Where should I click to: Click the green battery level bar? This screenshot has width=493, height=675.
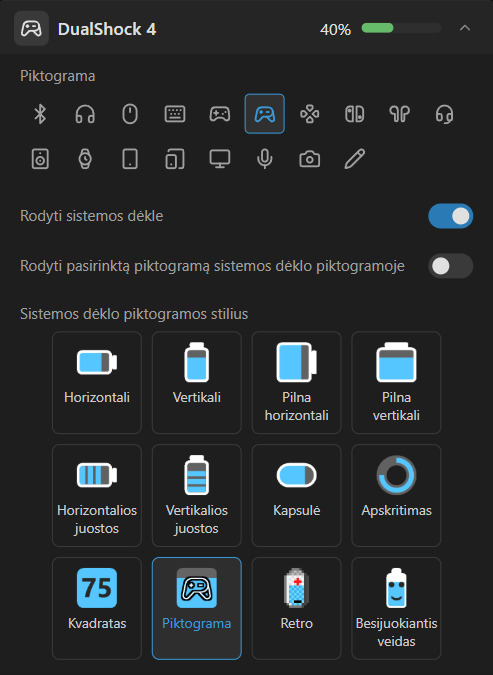401,28
